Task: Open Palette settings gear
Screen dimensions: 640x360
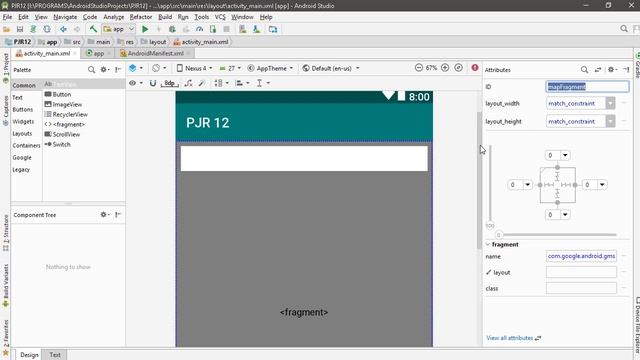Action: click(104, 70)
